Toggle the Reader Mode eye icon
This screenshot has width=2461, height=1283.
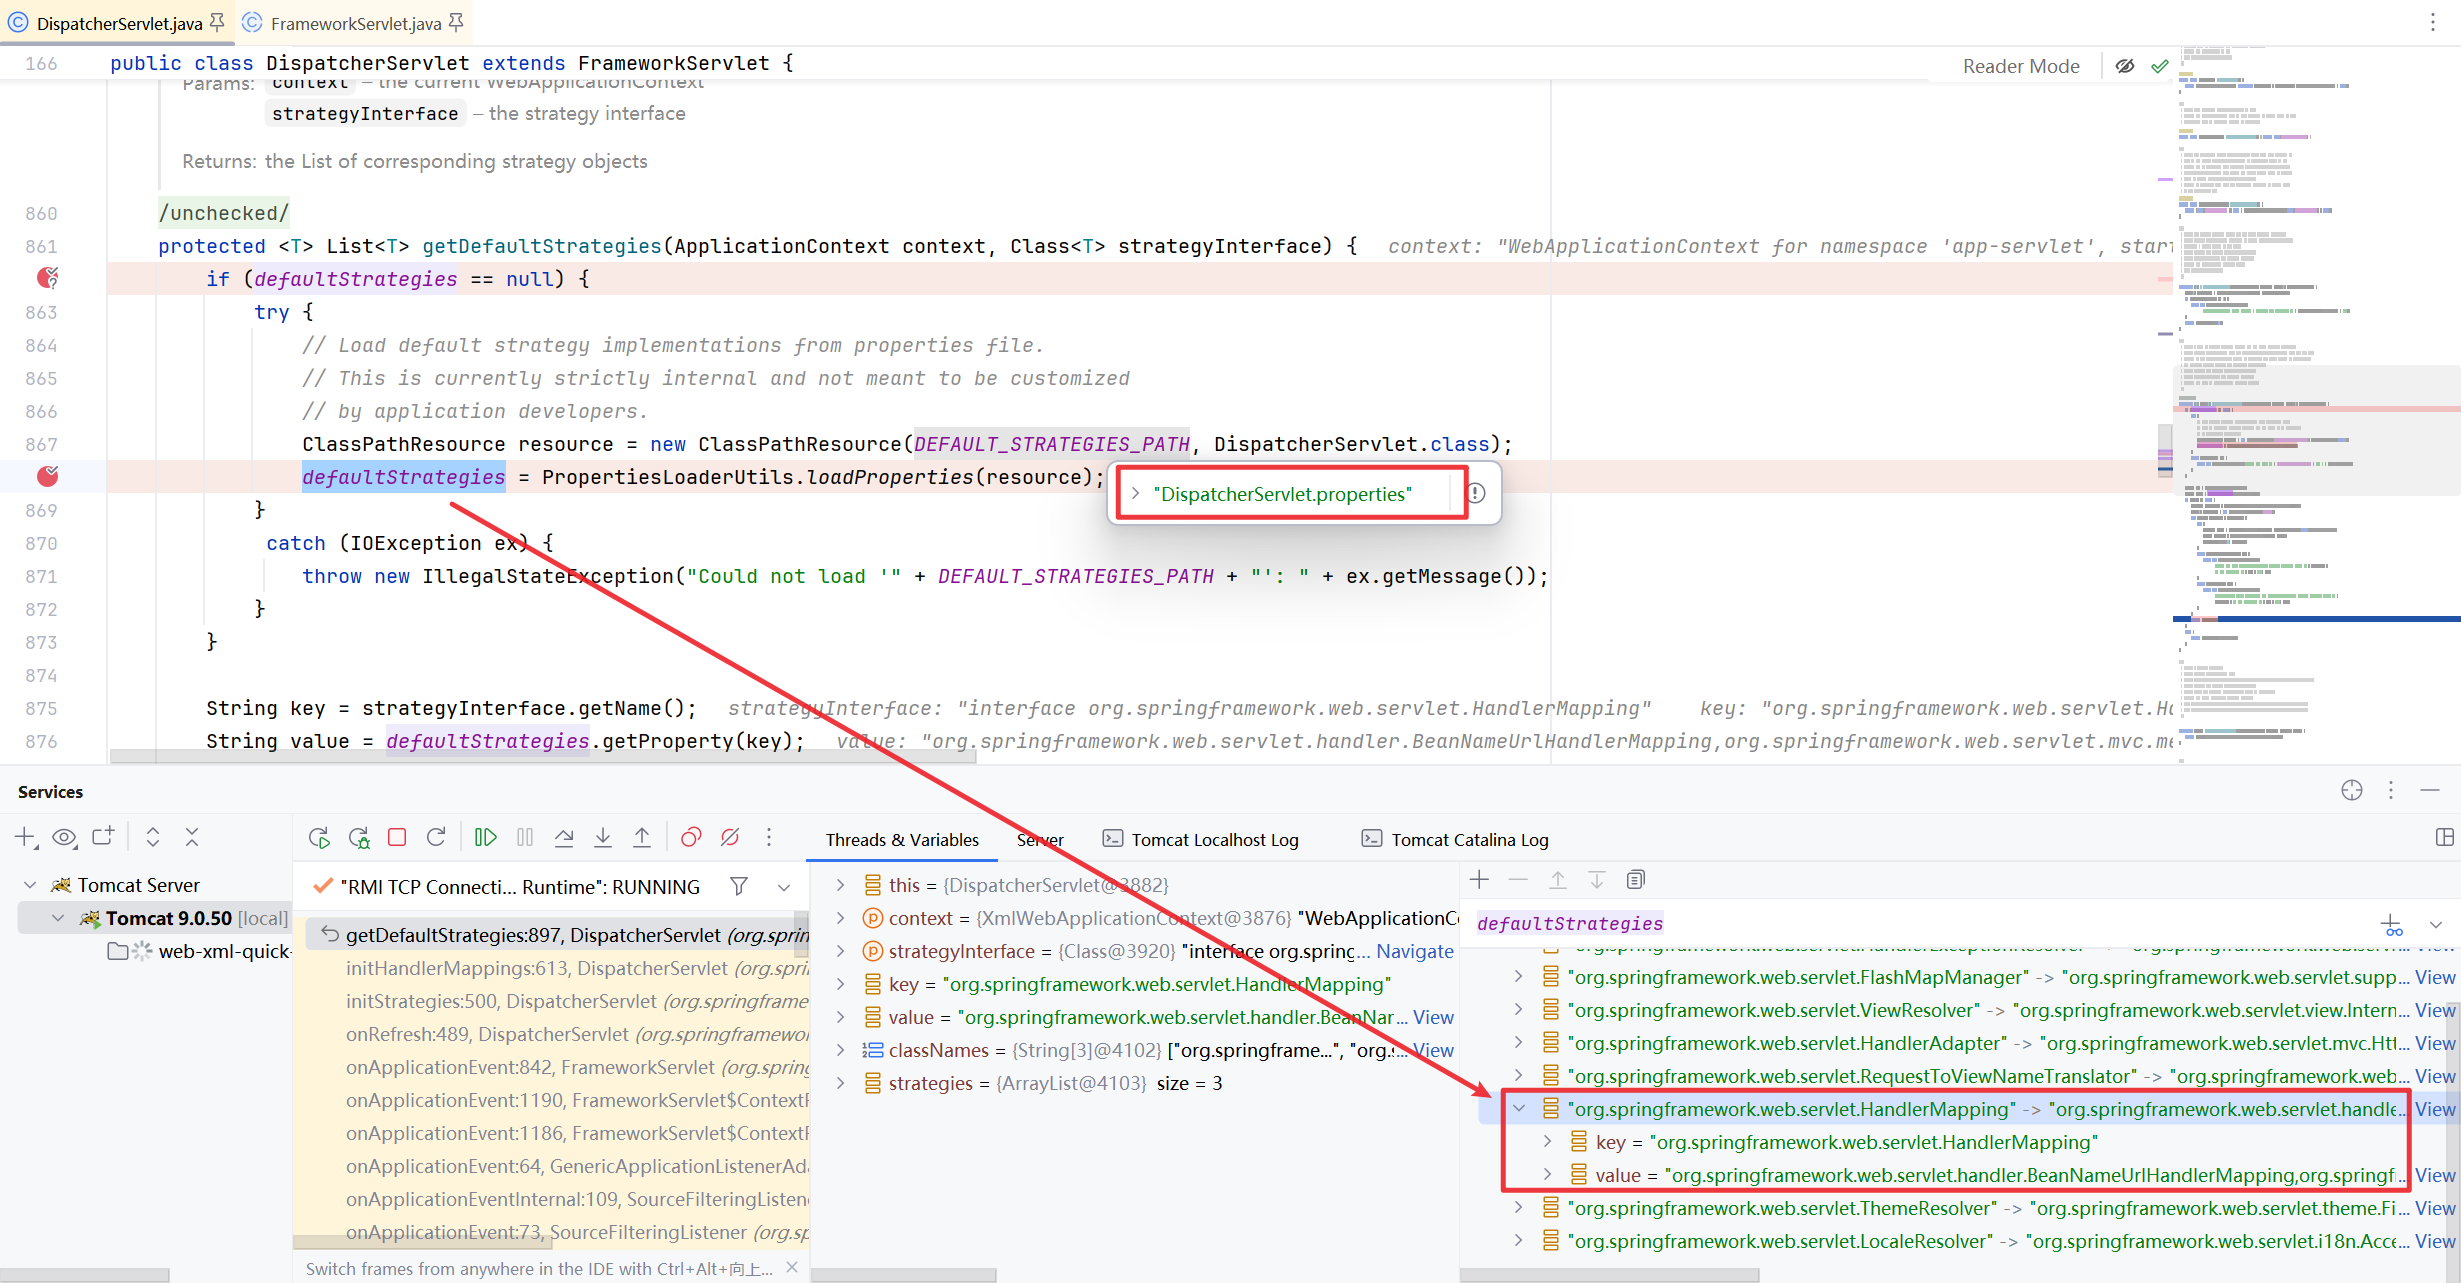pyautogui.click(x=2125, y=66)
